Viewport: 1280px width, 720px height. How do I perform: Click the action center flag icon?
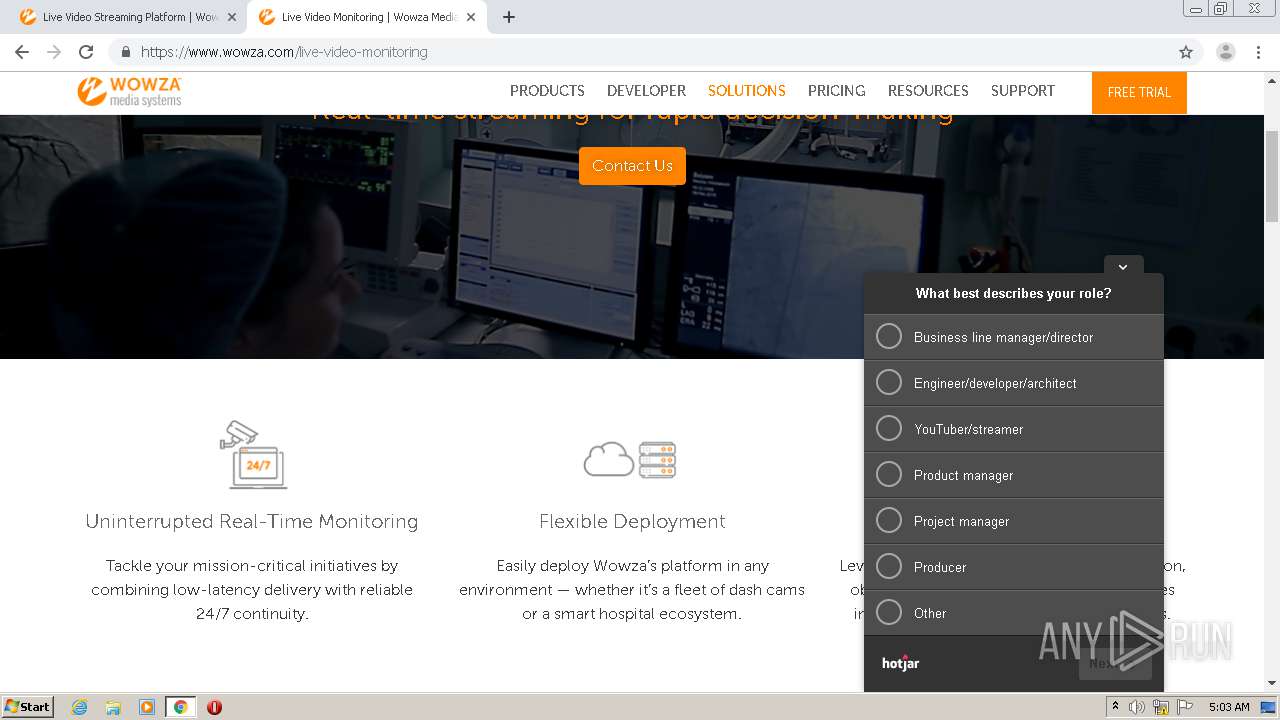coord(1185,707)
